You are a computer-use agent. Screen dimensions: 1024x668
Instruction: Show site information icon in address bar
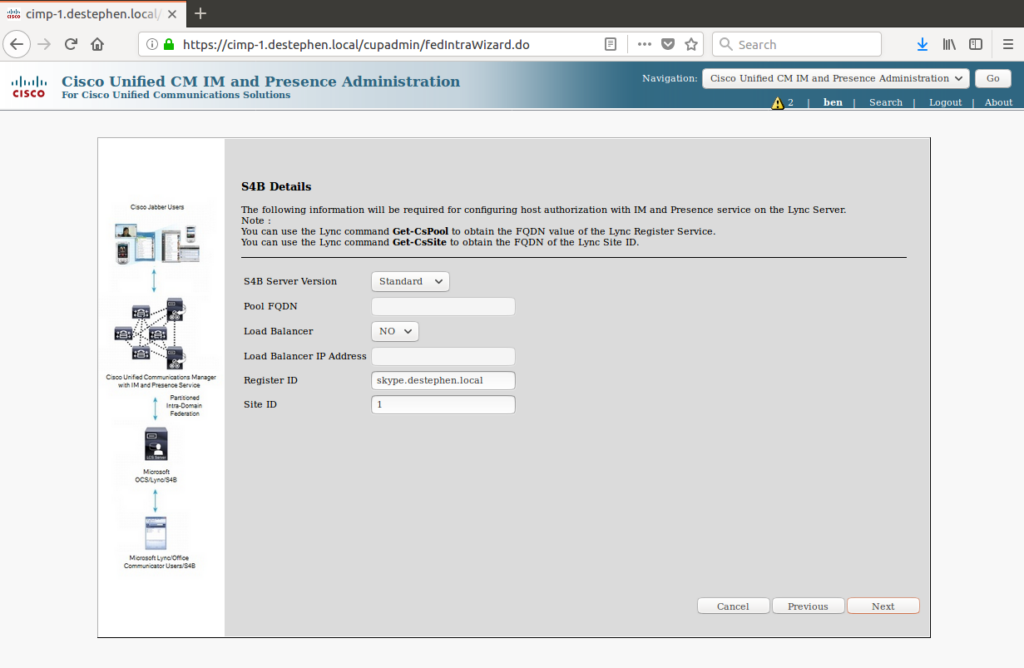(x=152, y=44)
